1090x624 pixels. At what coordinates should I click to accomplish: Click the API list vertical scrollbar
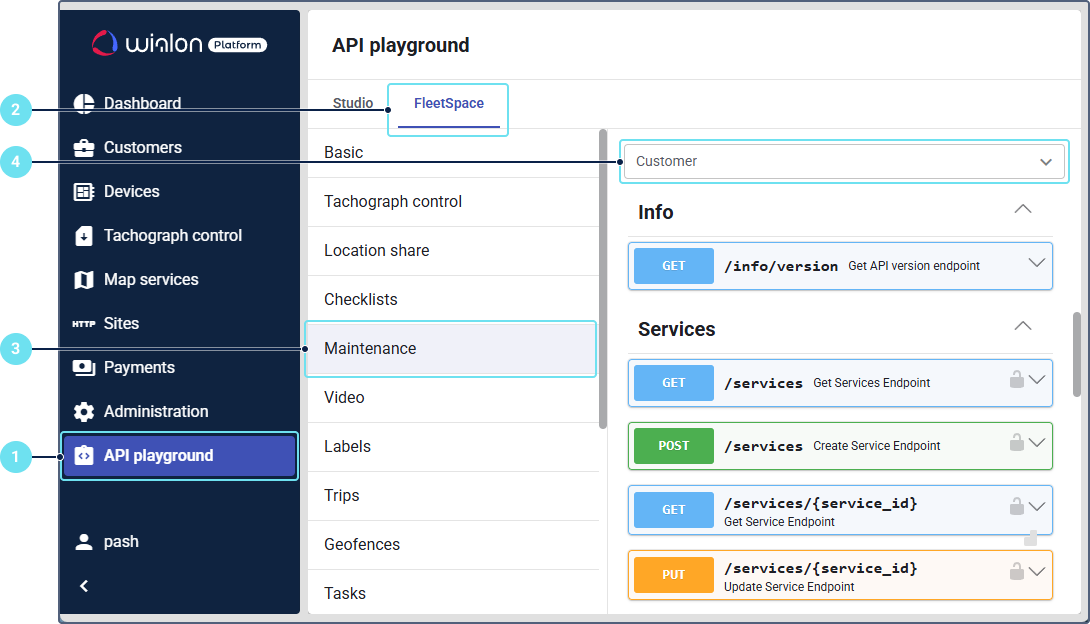603,280
